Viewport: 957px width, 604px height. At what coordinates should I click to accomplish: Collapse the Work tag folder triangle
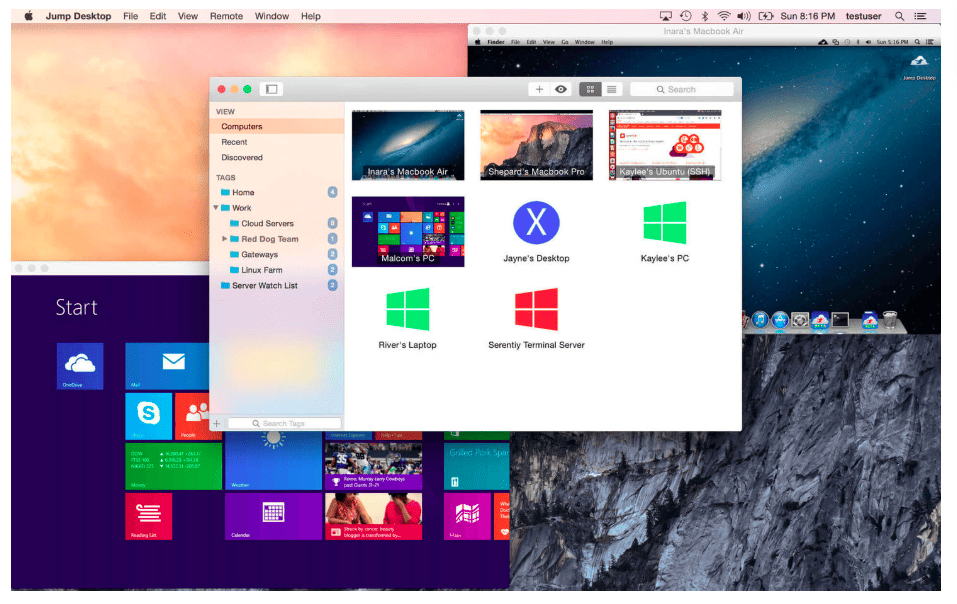[215, 207]
